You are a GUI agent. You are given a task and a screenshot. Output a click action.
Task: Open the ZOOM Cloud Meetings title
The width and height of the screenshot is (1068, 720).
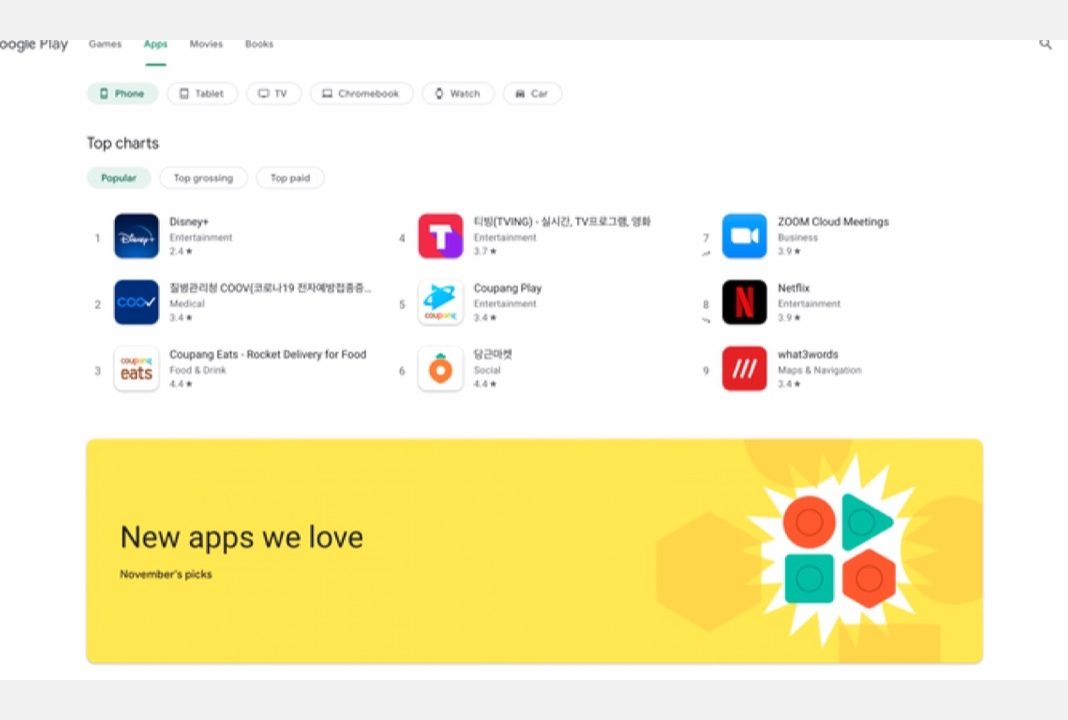point(833,222)
